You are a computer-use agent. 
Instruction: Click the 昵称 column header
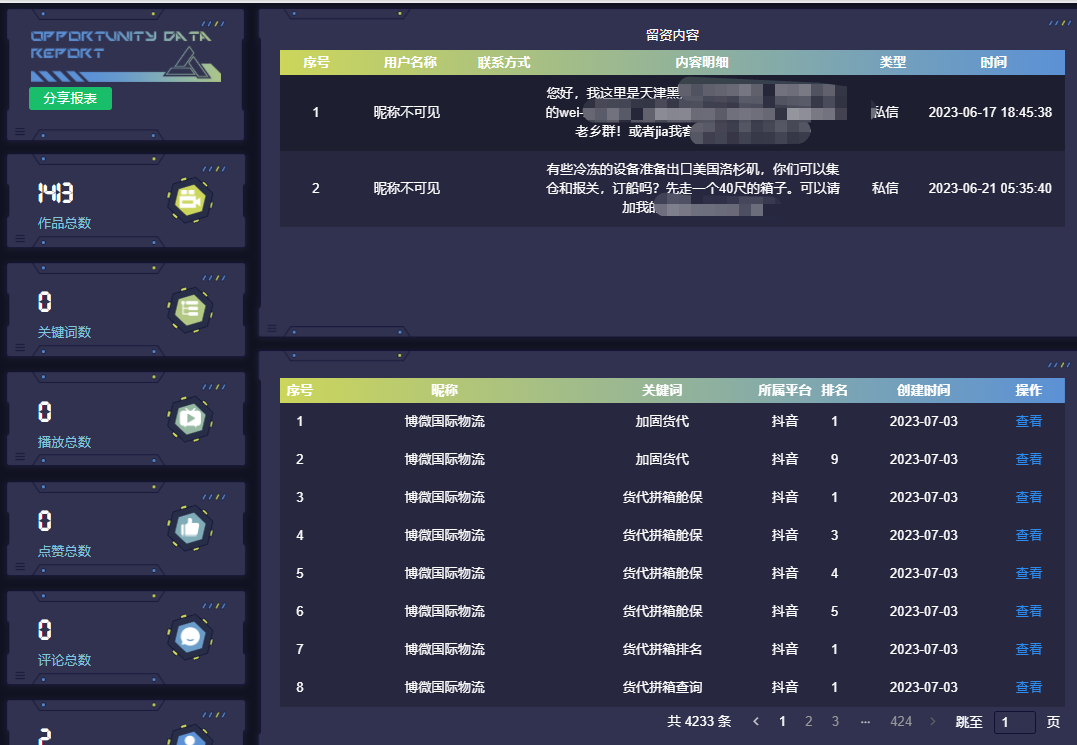tap(444, 391)
